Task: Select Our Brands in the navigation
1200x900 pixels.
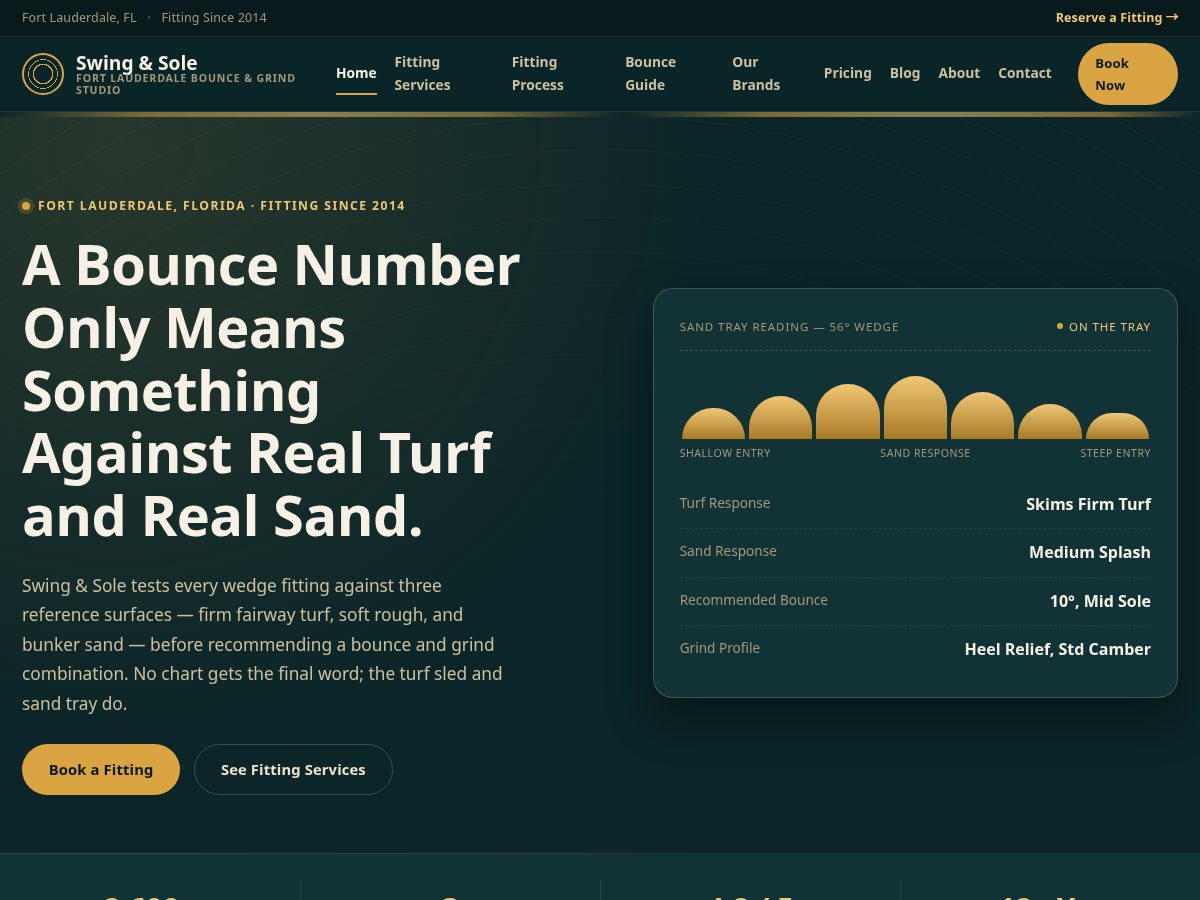Action: 756,74
